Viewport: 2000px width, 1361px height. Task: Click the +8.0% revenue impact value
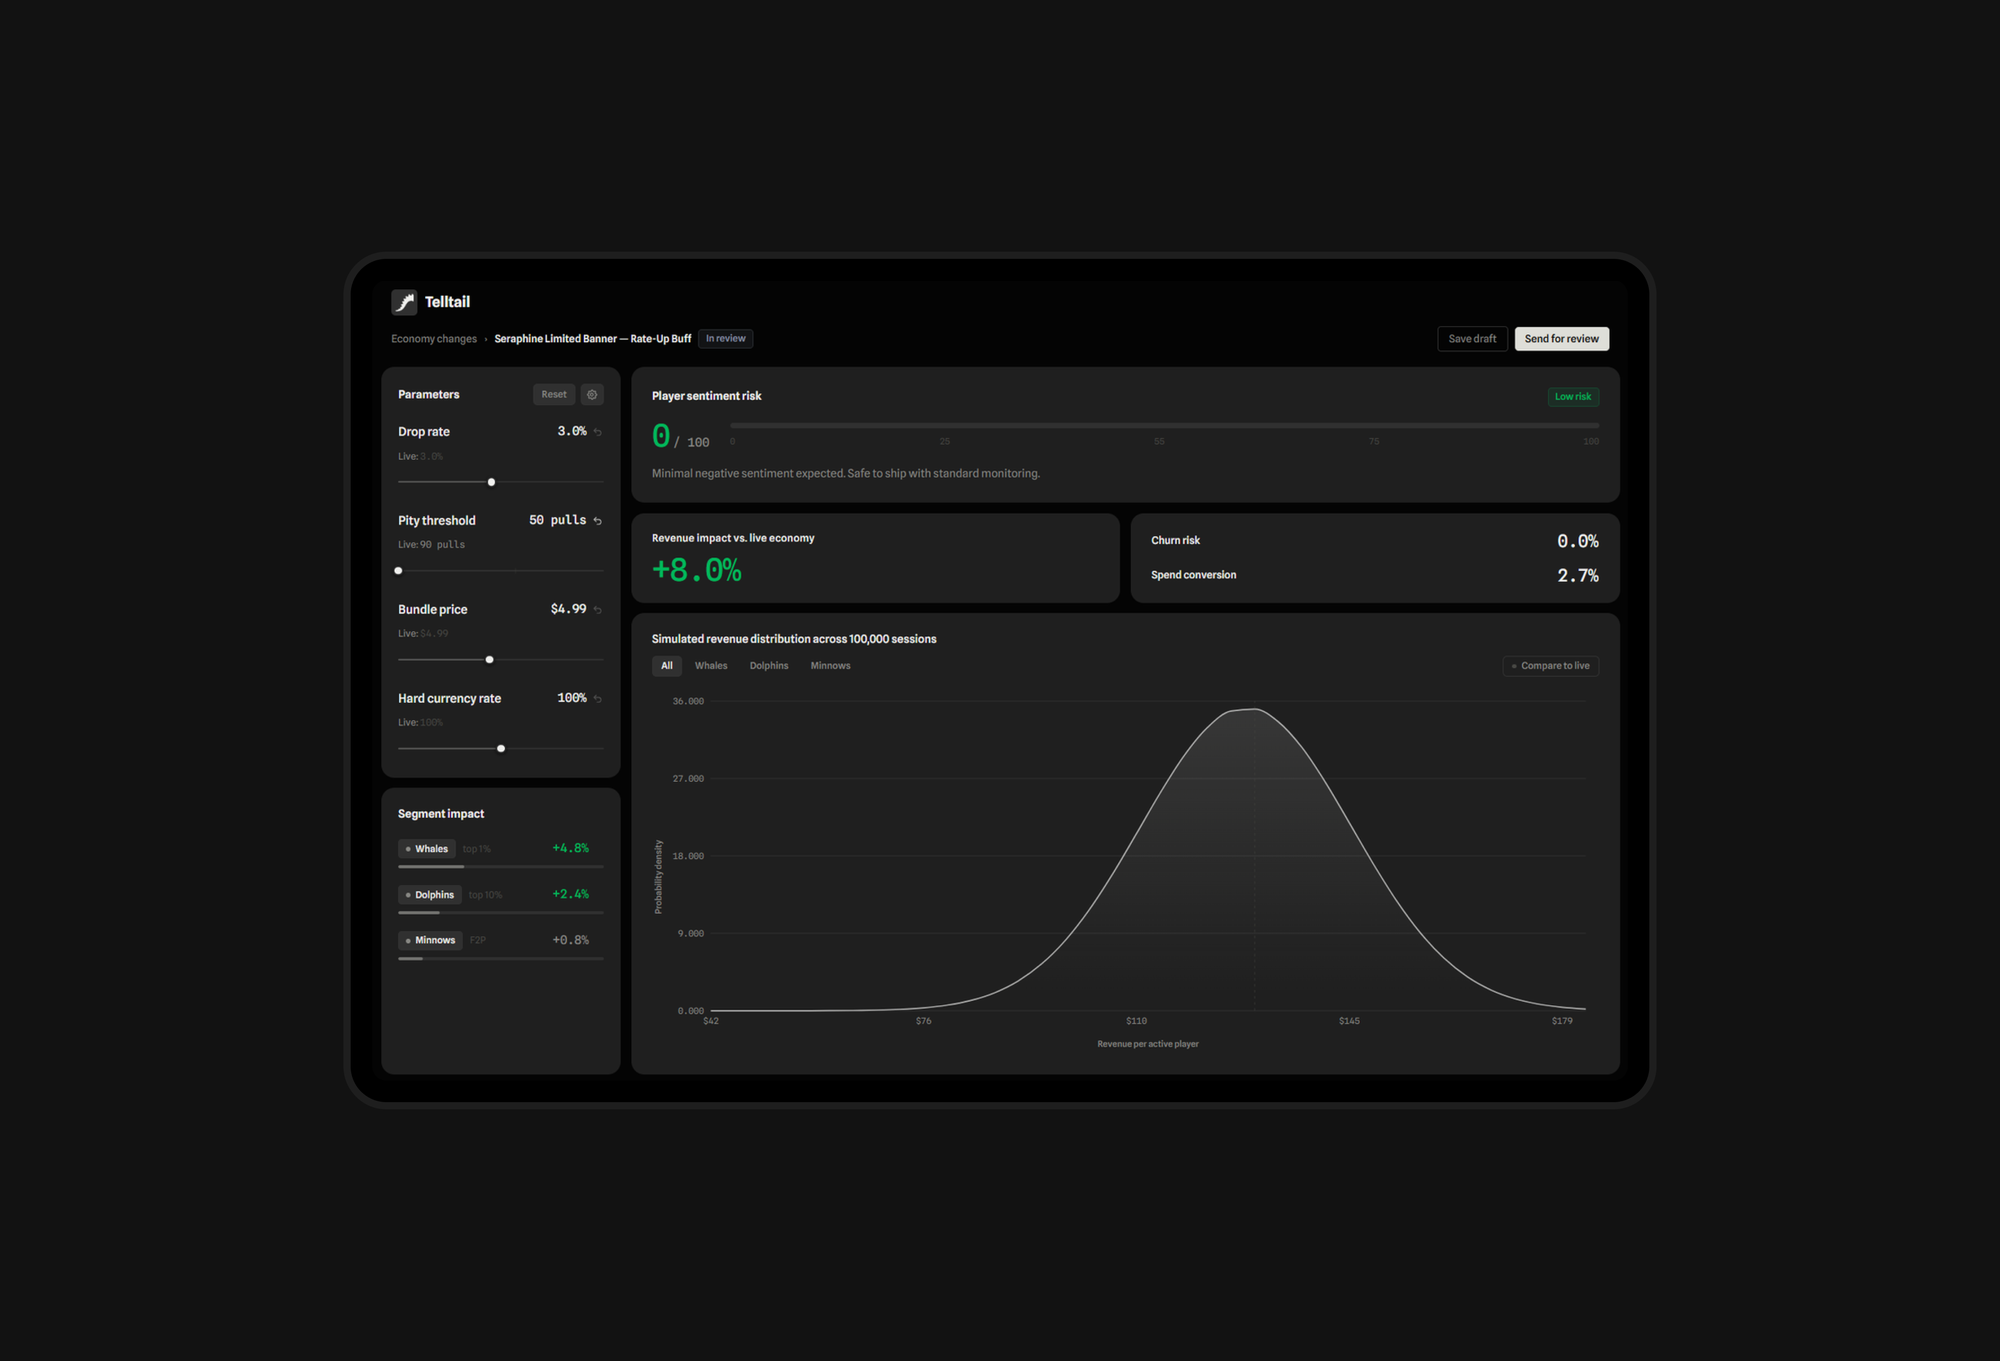pos(697,570)
